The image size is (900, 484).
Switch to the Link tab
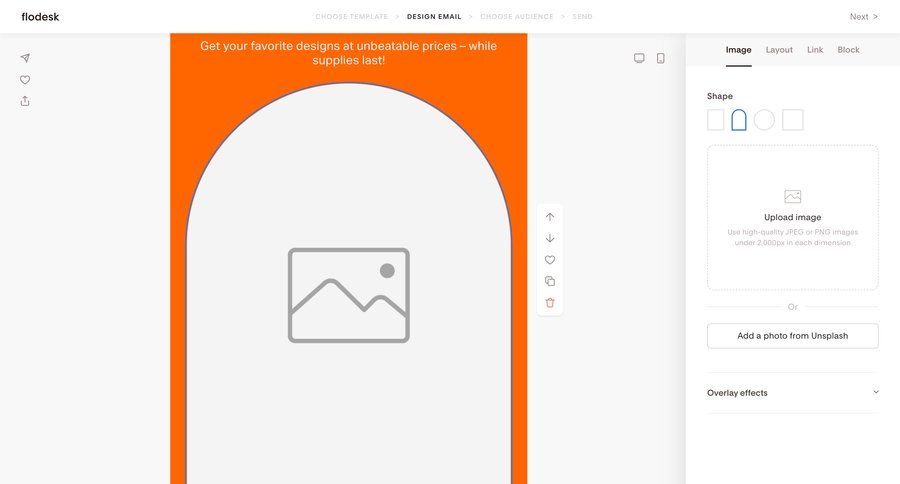pos(815,50)
